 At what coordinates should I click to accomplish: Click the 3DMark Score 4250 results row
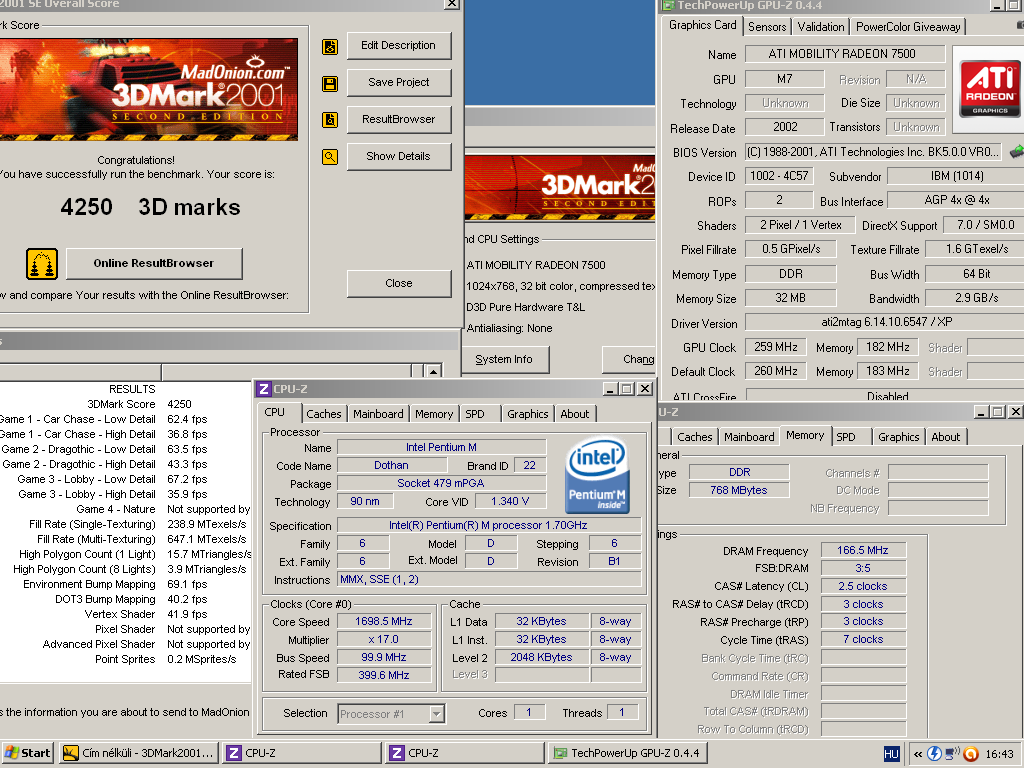[125, 404]
